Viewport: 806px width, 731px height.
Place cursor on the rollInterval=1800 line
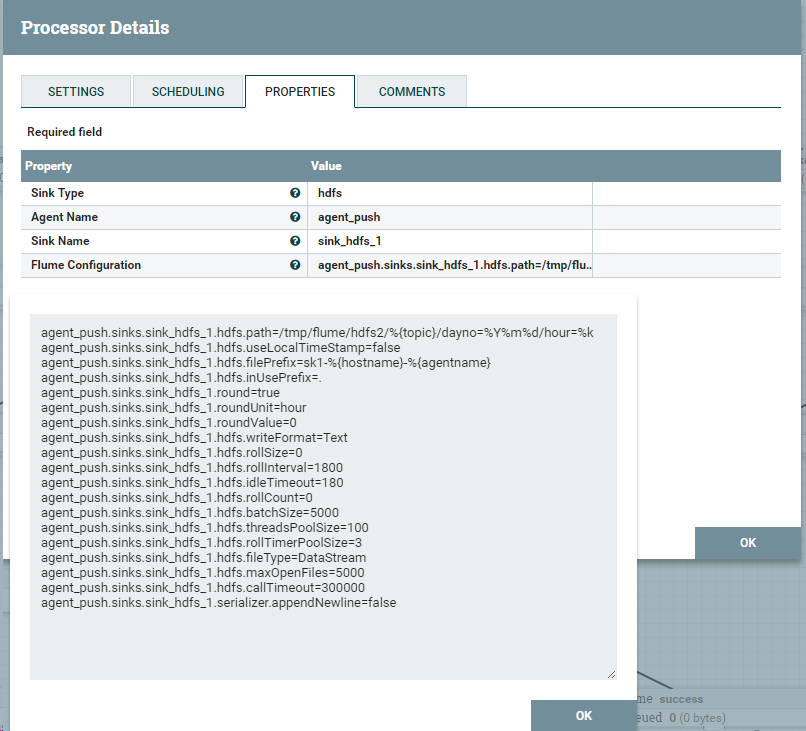(x=192, y=468)
